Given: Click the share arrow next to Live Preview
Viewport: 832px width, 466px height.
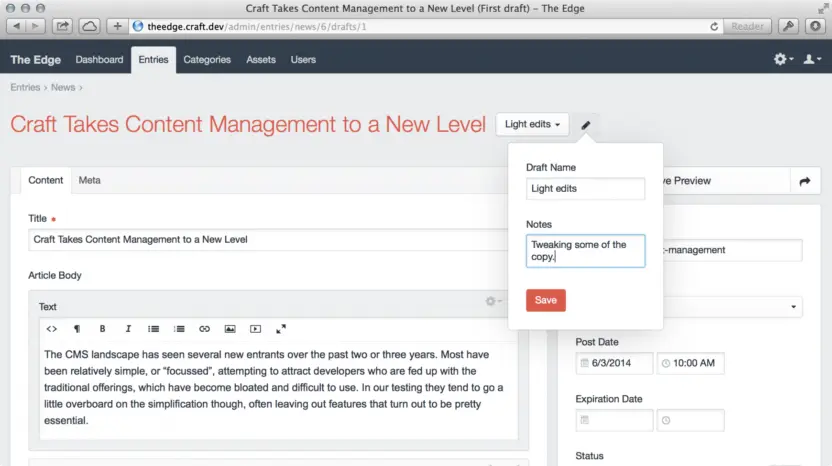Looking at the screenshot, I should pyautogui.click(x=805, y=181).
